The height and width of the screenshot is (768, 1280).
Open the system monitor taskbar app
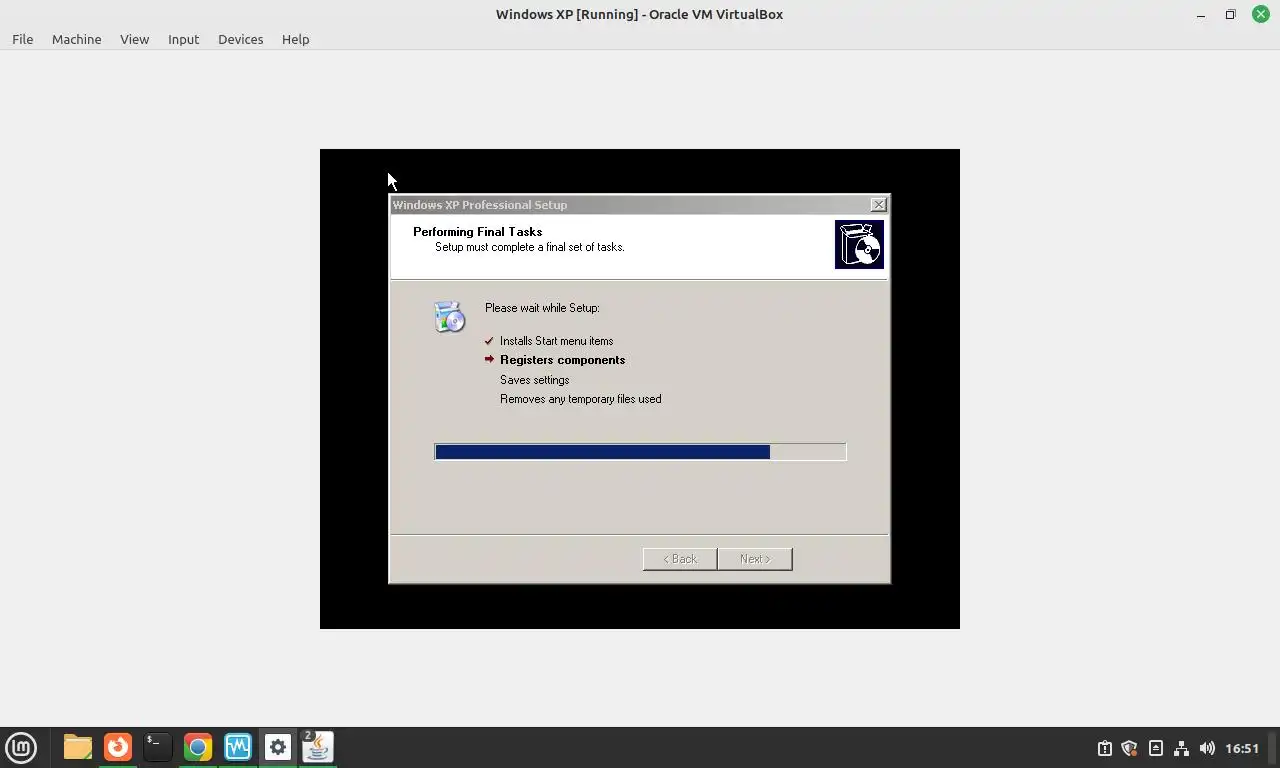click(237, 747)
